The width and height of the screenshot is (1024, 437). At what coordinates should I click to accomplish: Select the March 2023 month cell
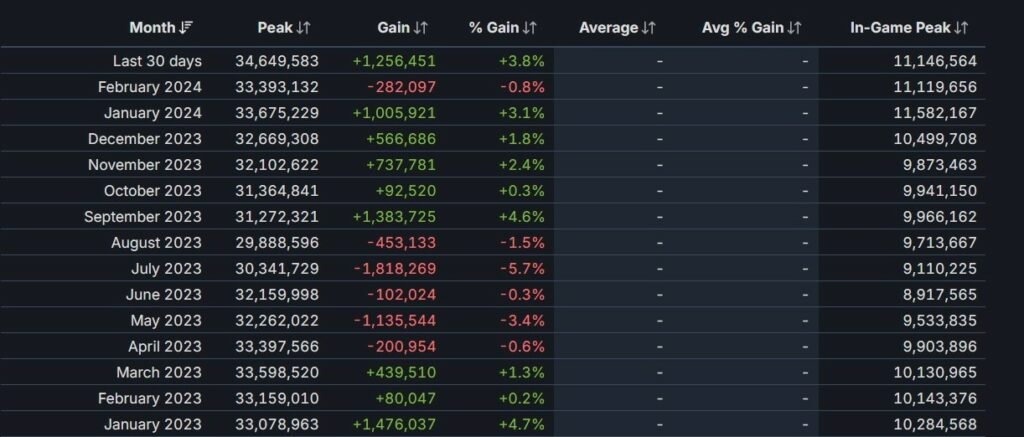coord(158,373)
